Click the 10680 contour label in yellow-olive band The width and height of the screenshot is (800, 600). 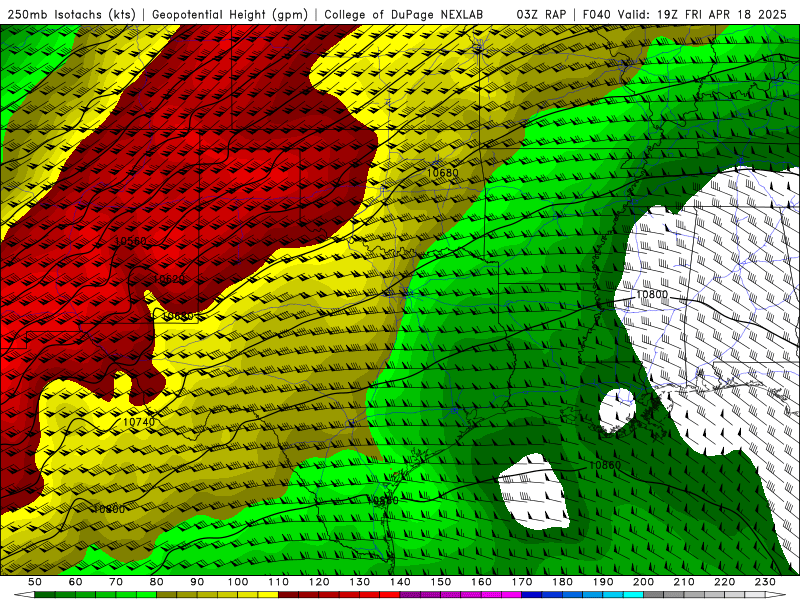tap(442, 172)
